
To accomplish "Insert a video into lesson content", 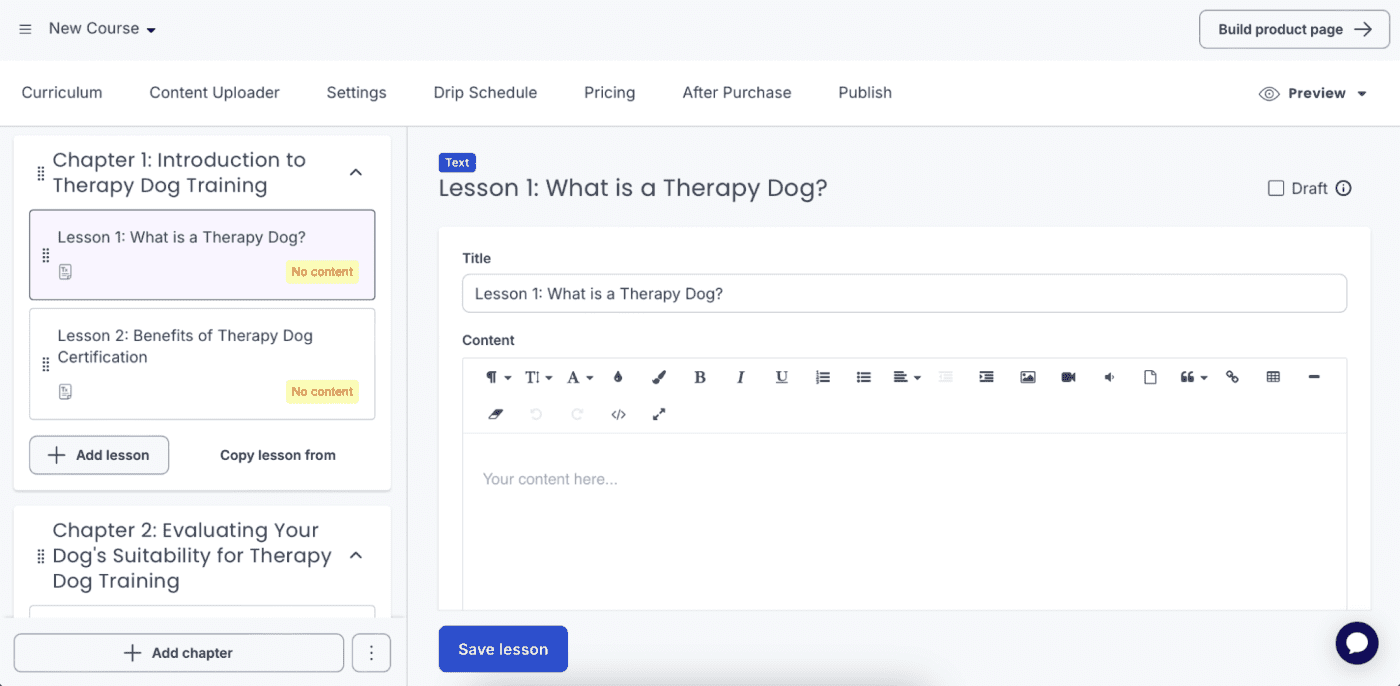I will pyautogui.click(x=1068, y=377).
